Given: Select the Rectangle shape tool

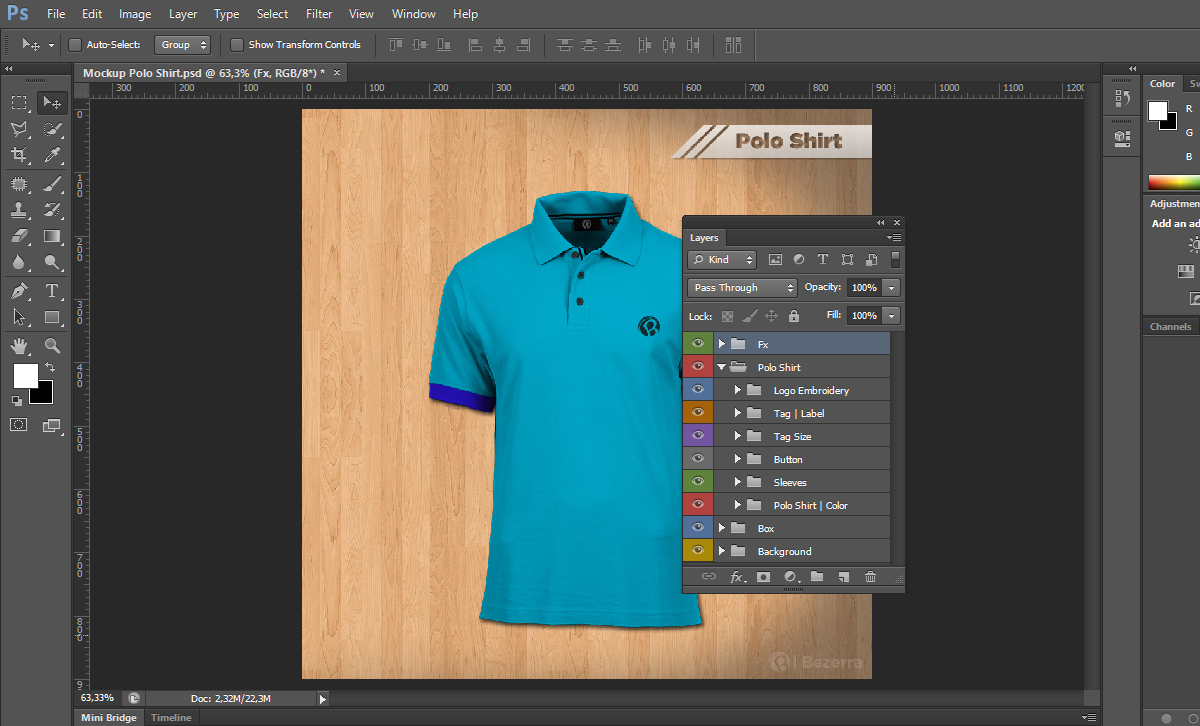Looking at the screenshot, I should tap(52, 318).
